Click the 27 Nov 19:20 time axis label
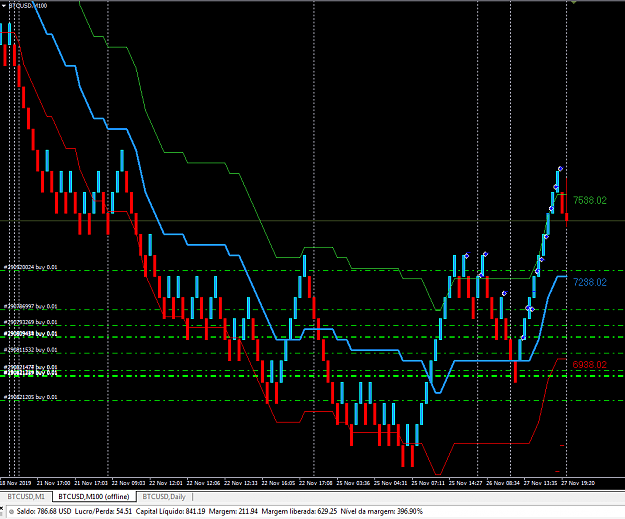The height and width of the screenshot is (519, 625). (x=578, y=483)
